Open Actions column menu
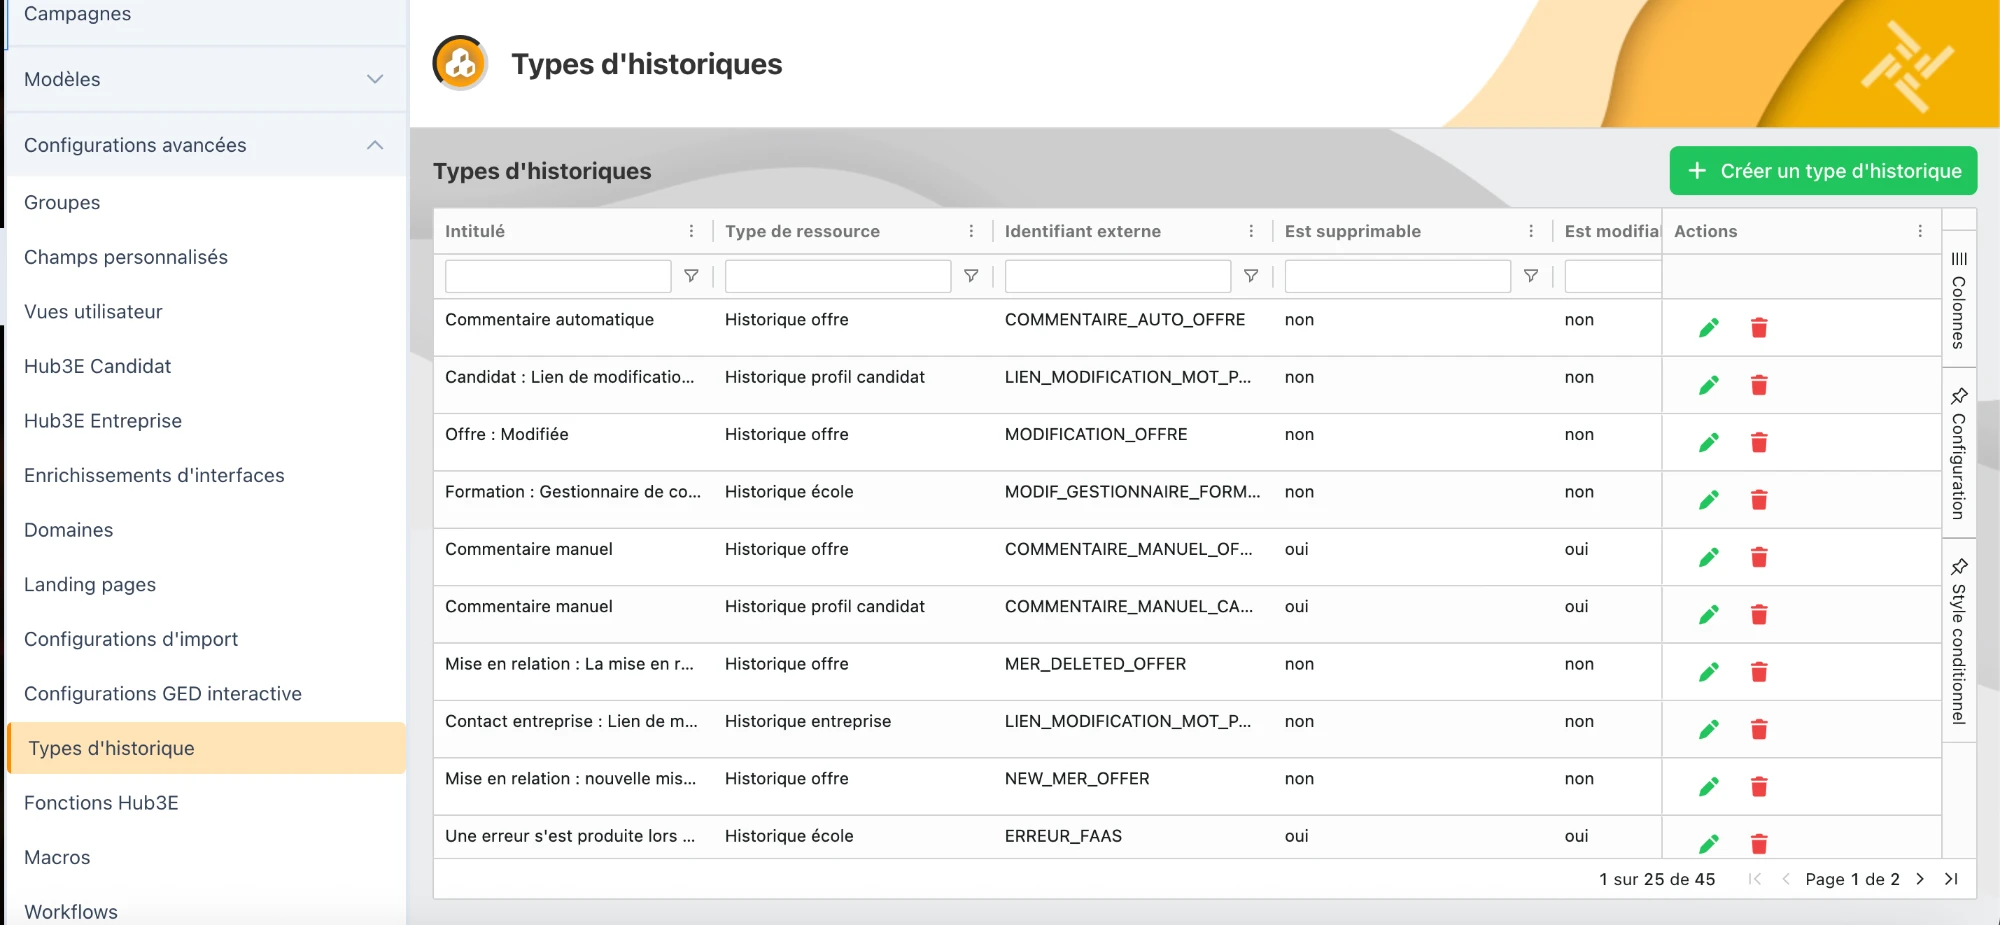The image size is (2000, 925). tap(1920, 231)
